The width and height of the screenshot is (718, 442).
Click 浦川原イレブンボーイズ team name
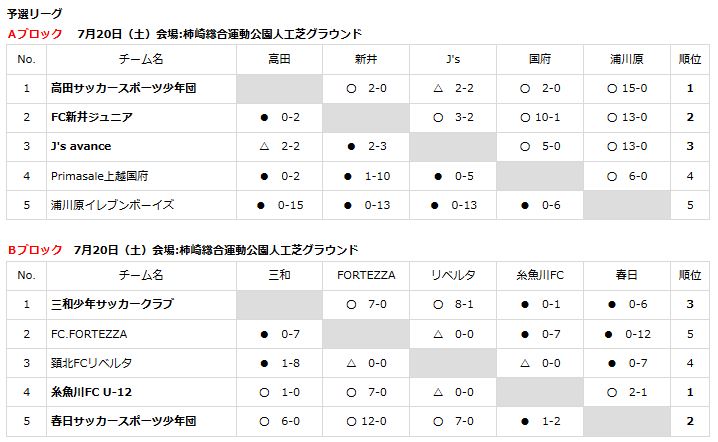click(x=112, y=205)
